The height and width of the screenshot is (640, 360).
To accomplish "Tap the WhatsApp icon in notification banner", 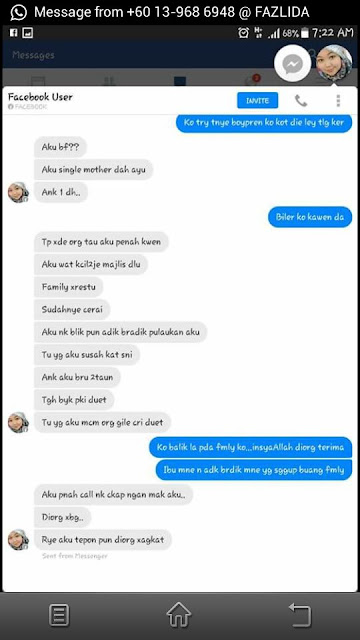I will tap(18, 12).
